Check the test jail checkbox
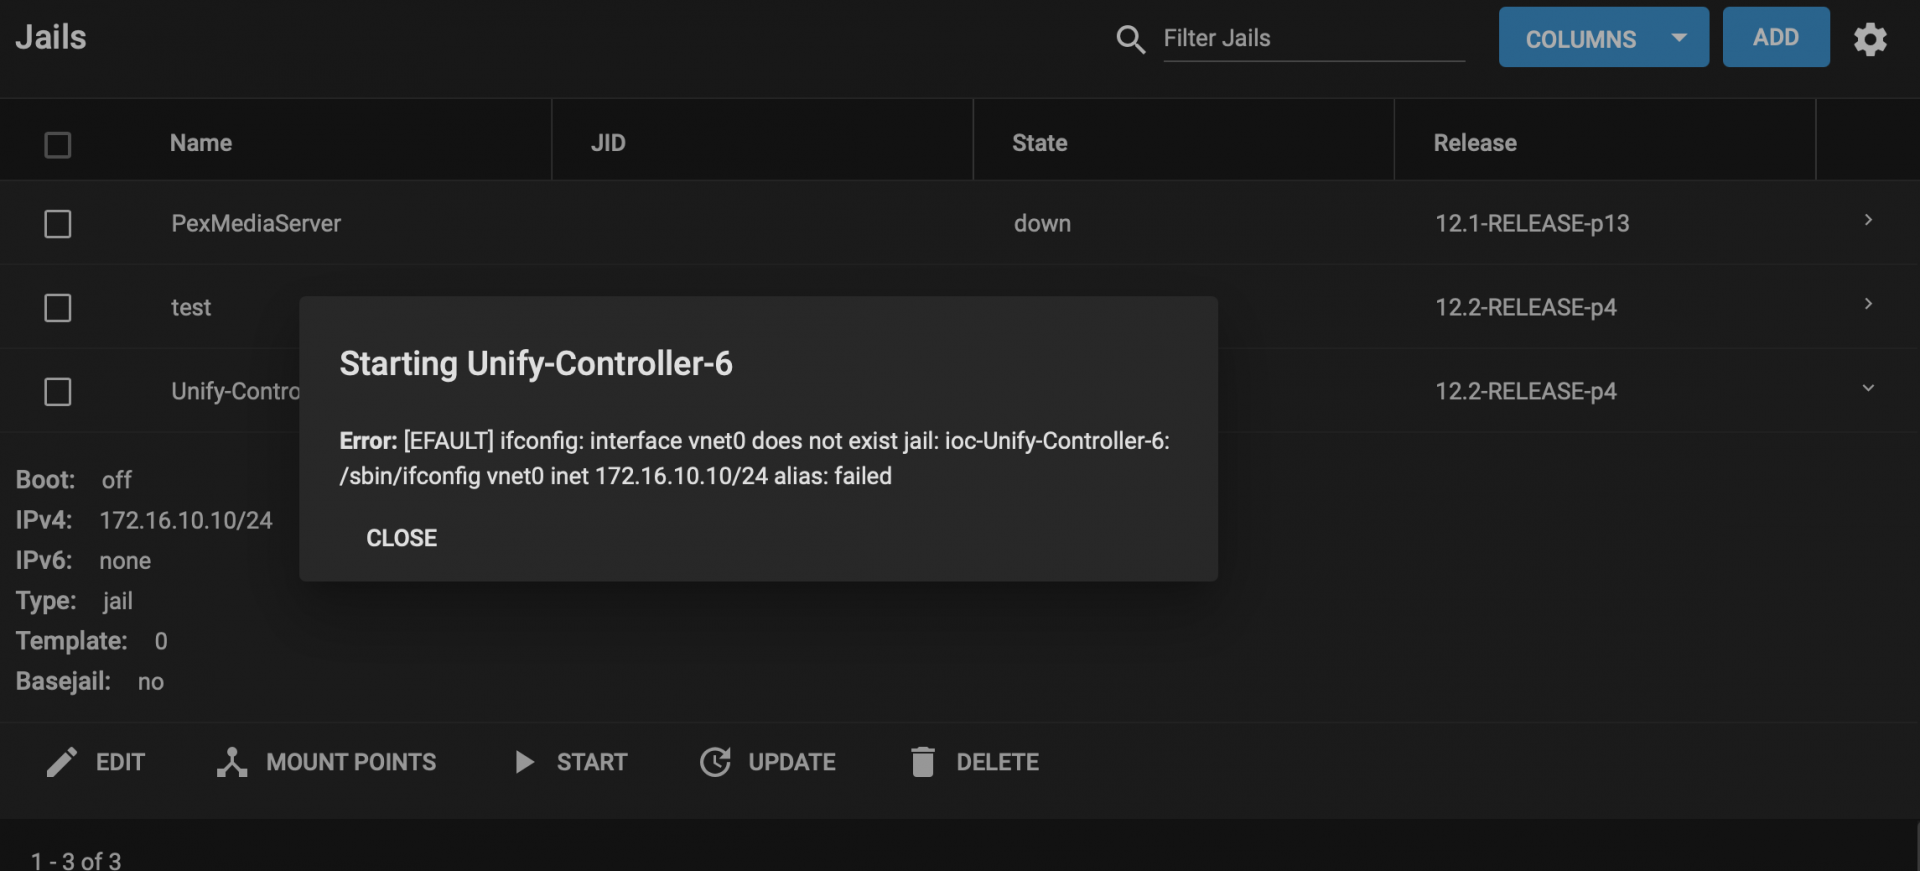This screenshot has height=871, width=1920. click(58, 308)
